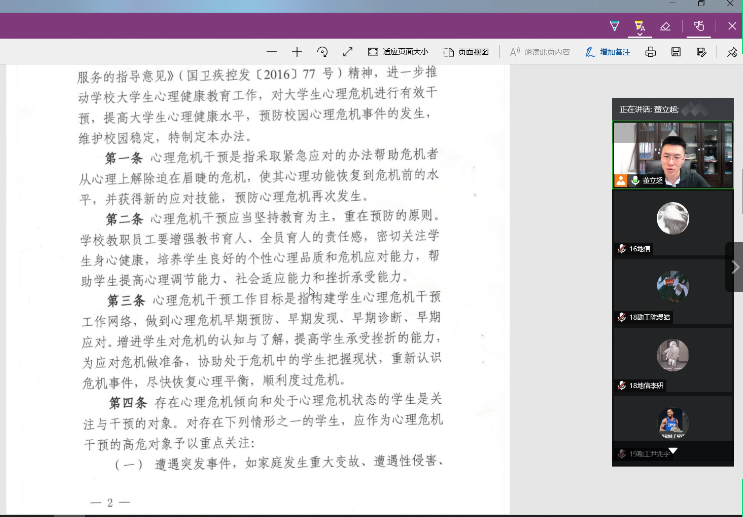Choose the eraser tool
This screenshot has width=743, height=517.
coord(665,26)
